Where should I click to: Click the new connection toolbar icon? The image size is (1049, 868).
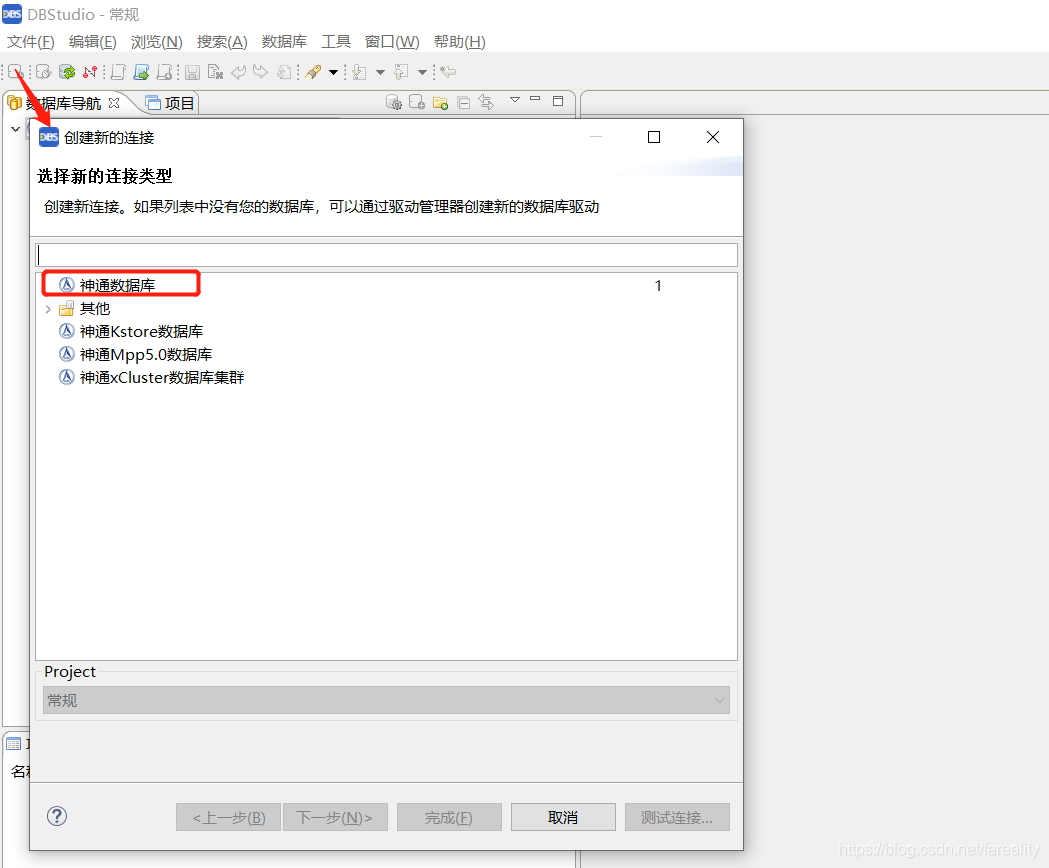click(15, 72)
